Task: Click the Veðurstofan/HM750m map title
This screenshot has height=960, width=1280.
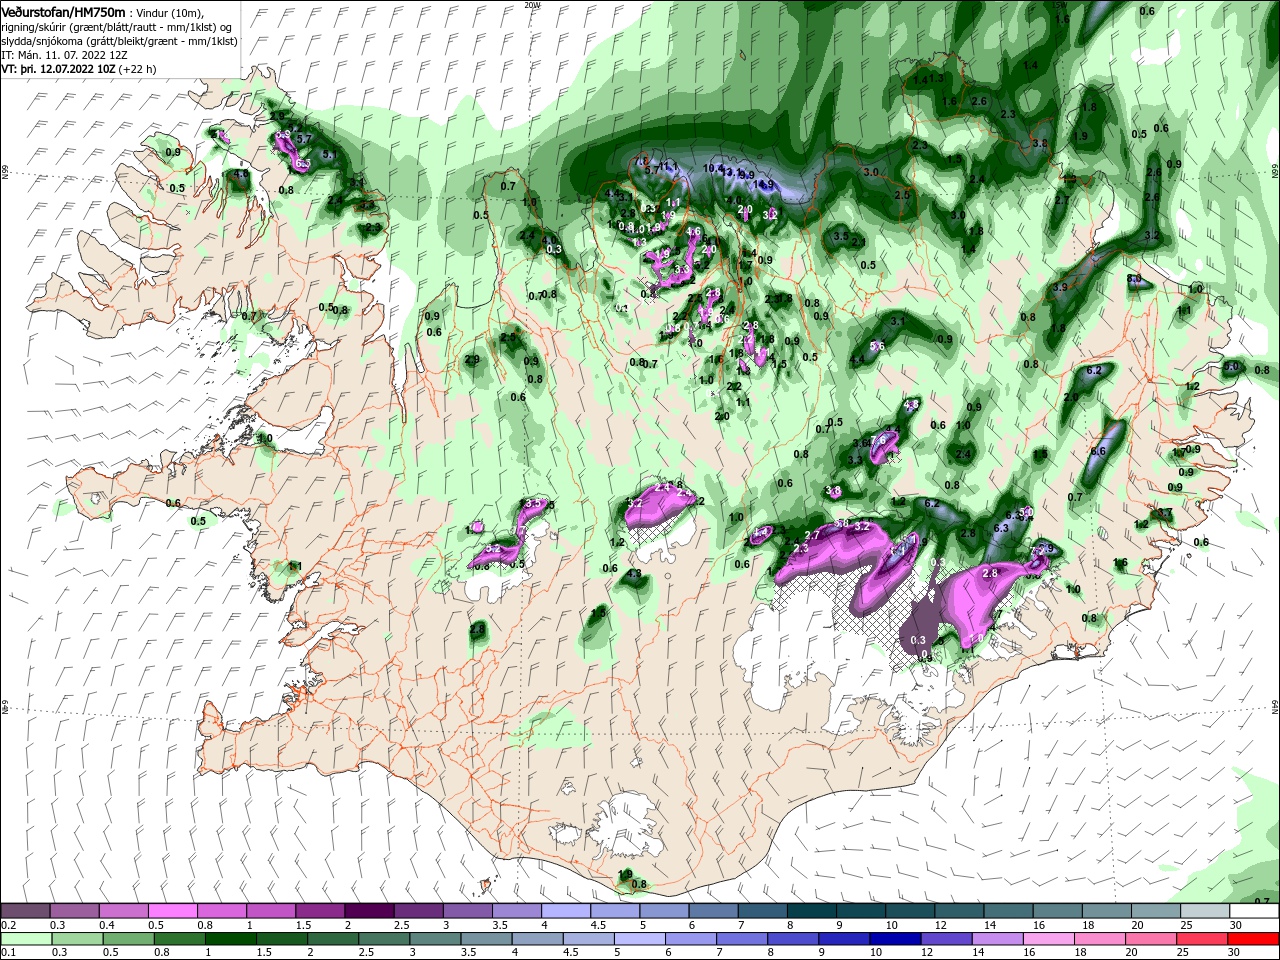Action: [x=63, y=12]
